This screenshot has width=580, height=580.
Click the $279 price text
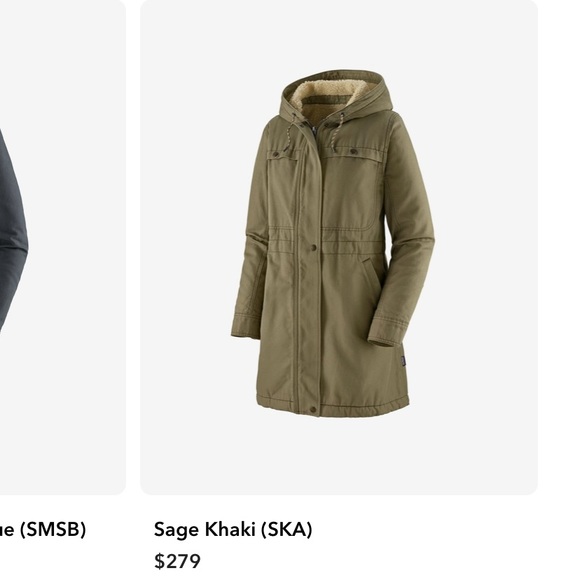tap(177, 561)
